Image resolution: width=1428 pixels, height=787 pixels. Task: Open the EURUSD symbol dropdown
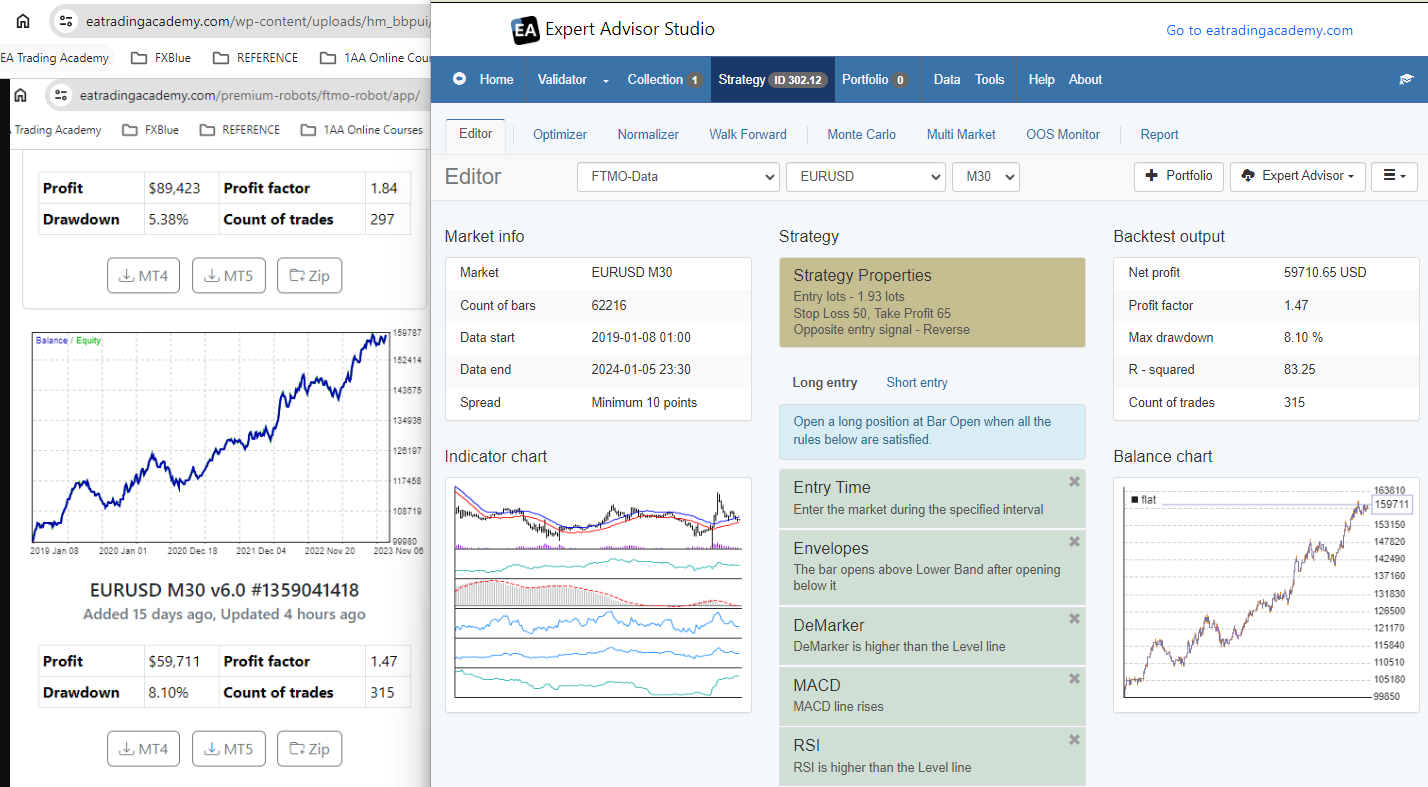coord(866,177)
